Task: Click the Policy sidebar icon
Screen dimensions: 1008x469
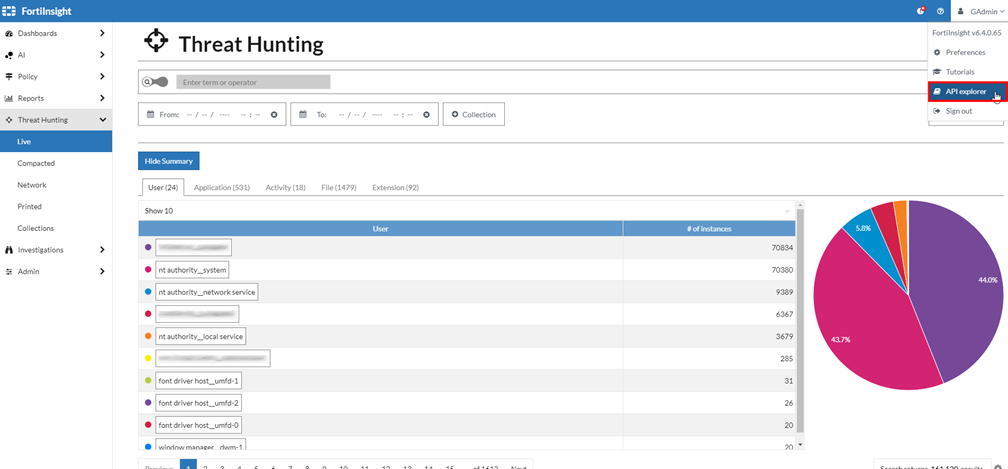Action: coord(9,76)
